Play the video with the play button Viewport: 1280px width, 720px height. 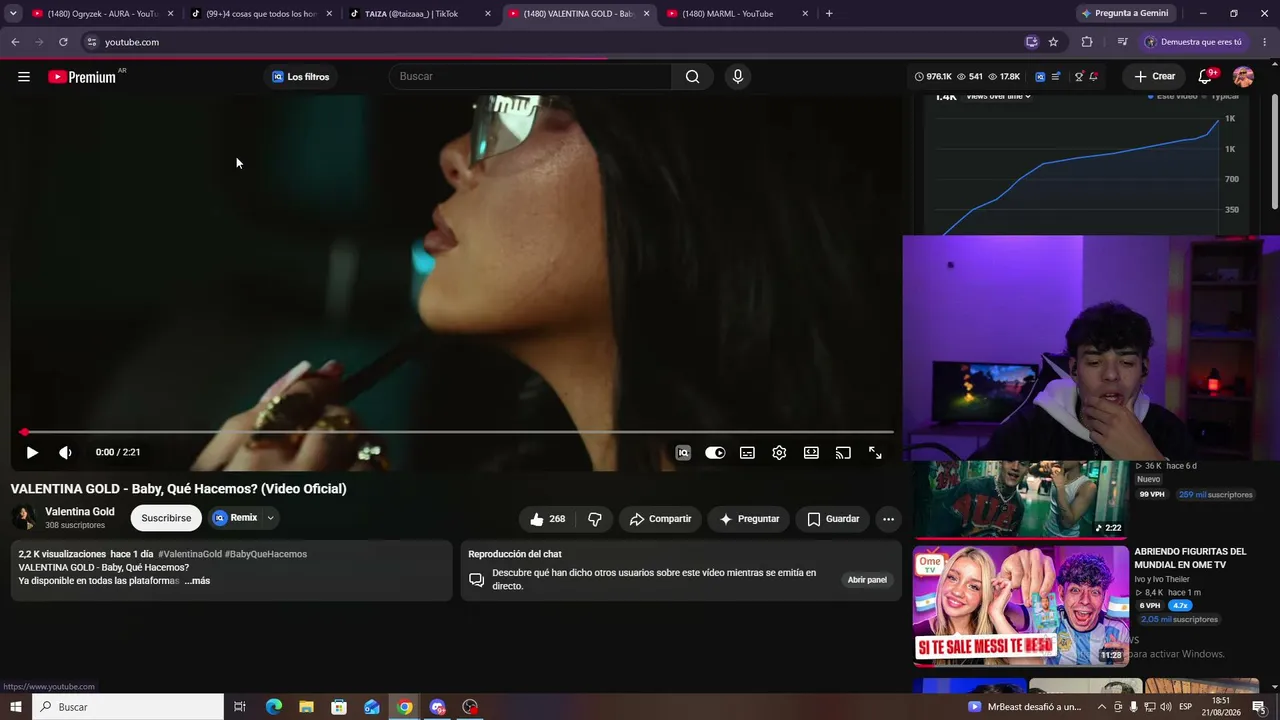[32, 453]
